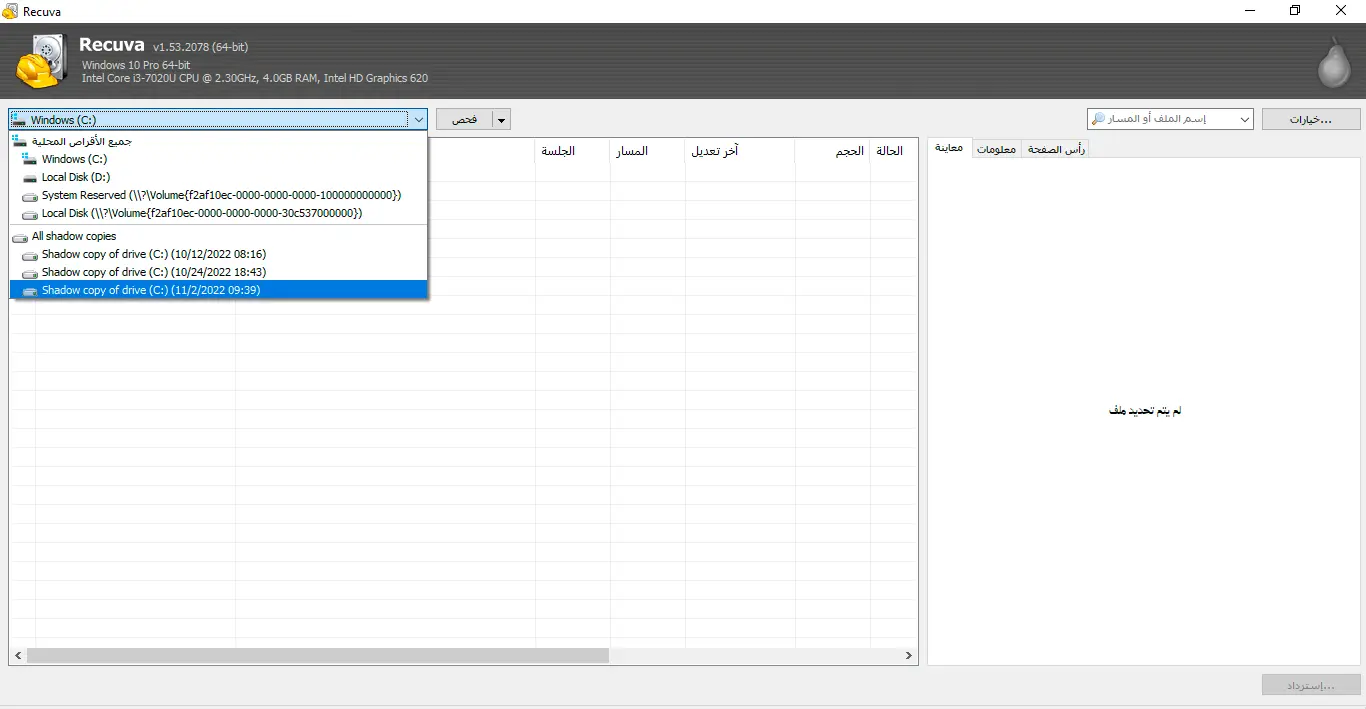Pick the unlabeled Local Disk volume entry
This screenshot has width=1366, height=709.
point(201,213)
